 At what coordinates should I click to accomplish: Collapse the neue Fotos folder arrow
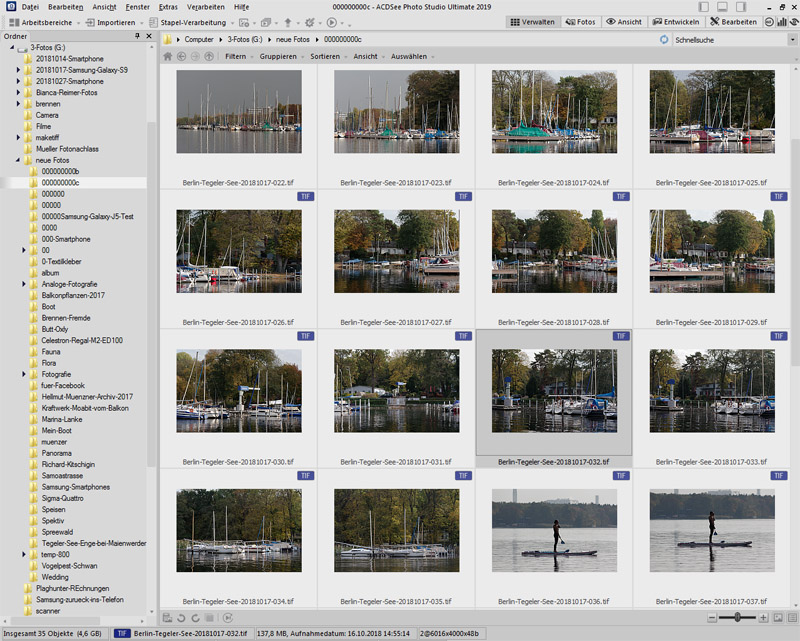(x=18, y=160)
